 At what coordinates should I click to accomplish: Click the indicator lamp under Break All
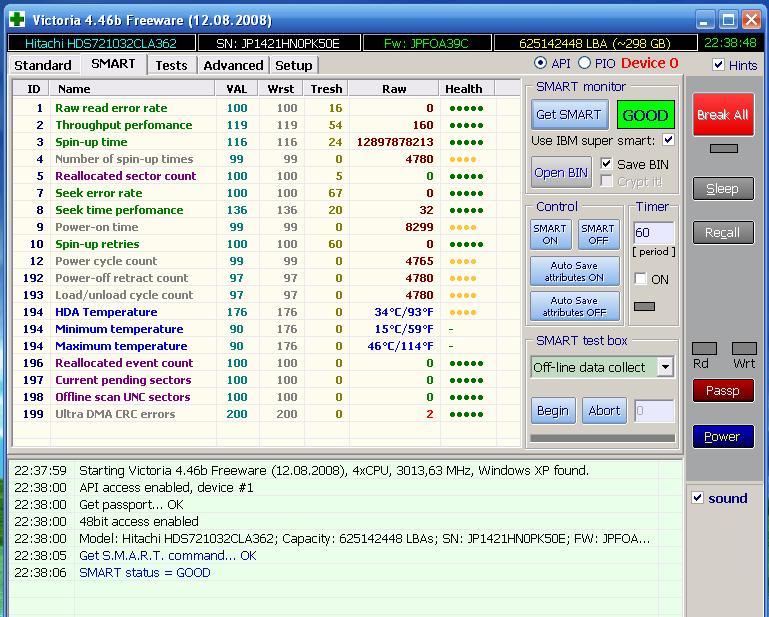click(723, 148)
